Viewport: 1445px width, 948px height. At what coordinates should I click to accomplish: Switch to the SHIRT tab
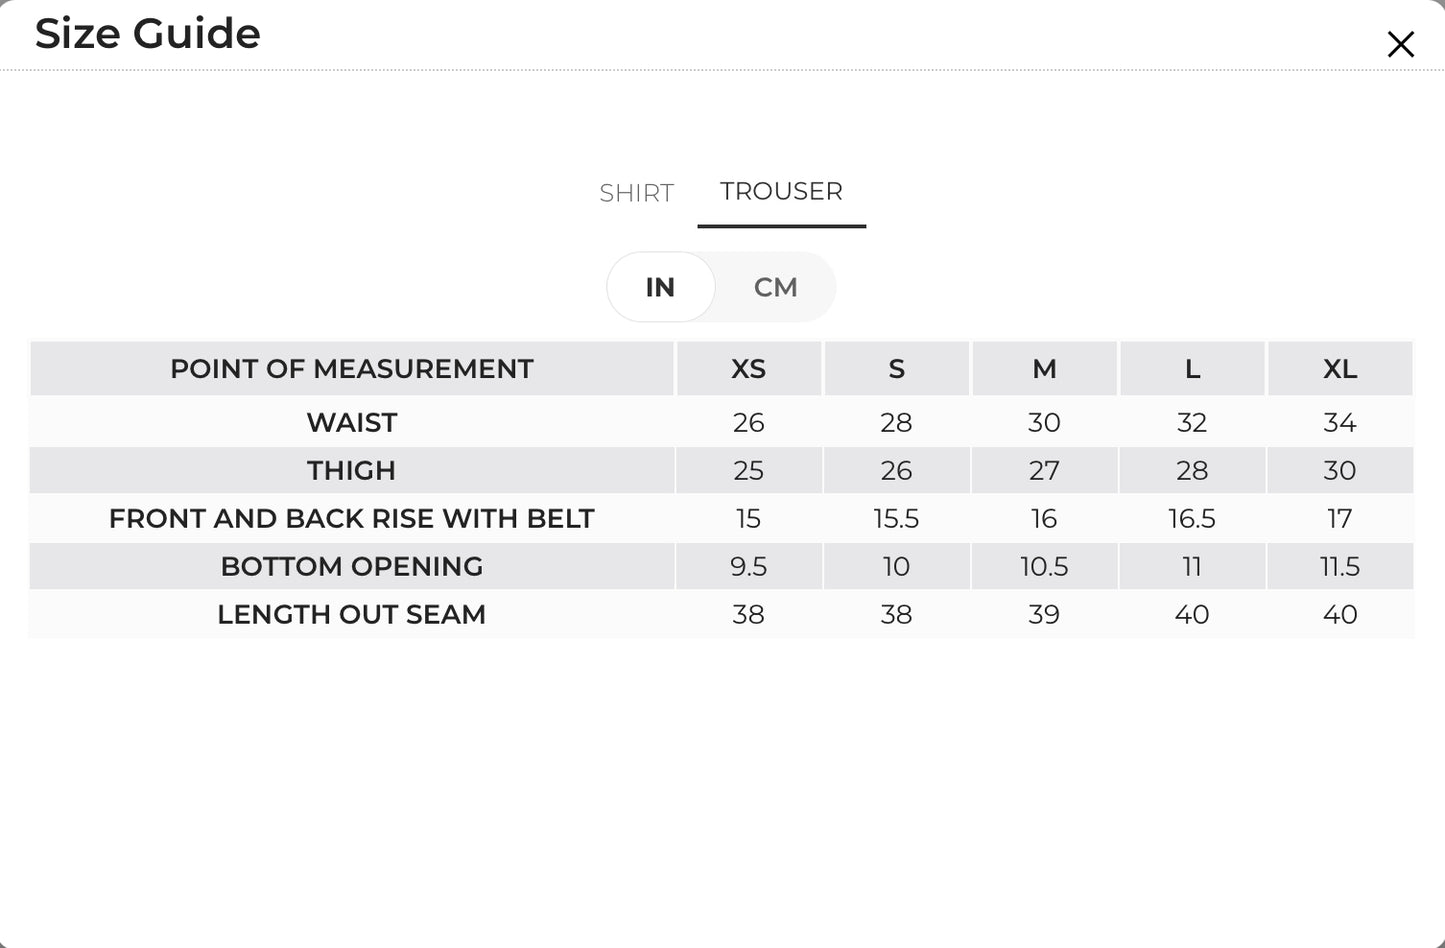(636, 193)
